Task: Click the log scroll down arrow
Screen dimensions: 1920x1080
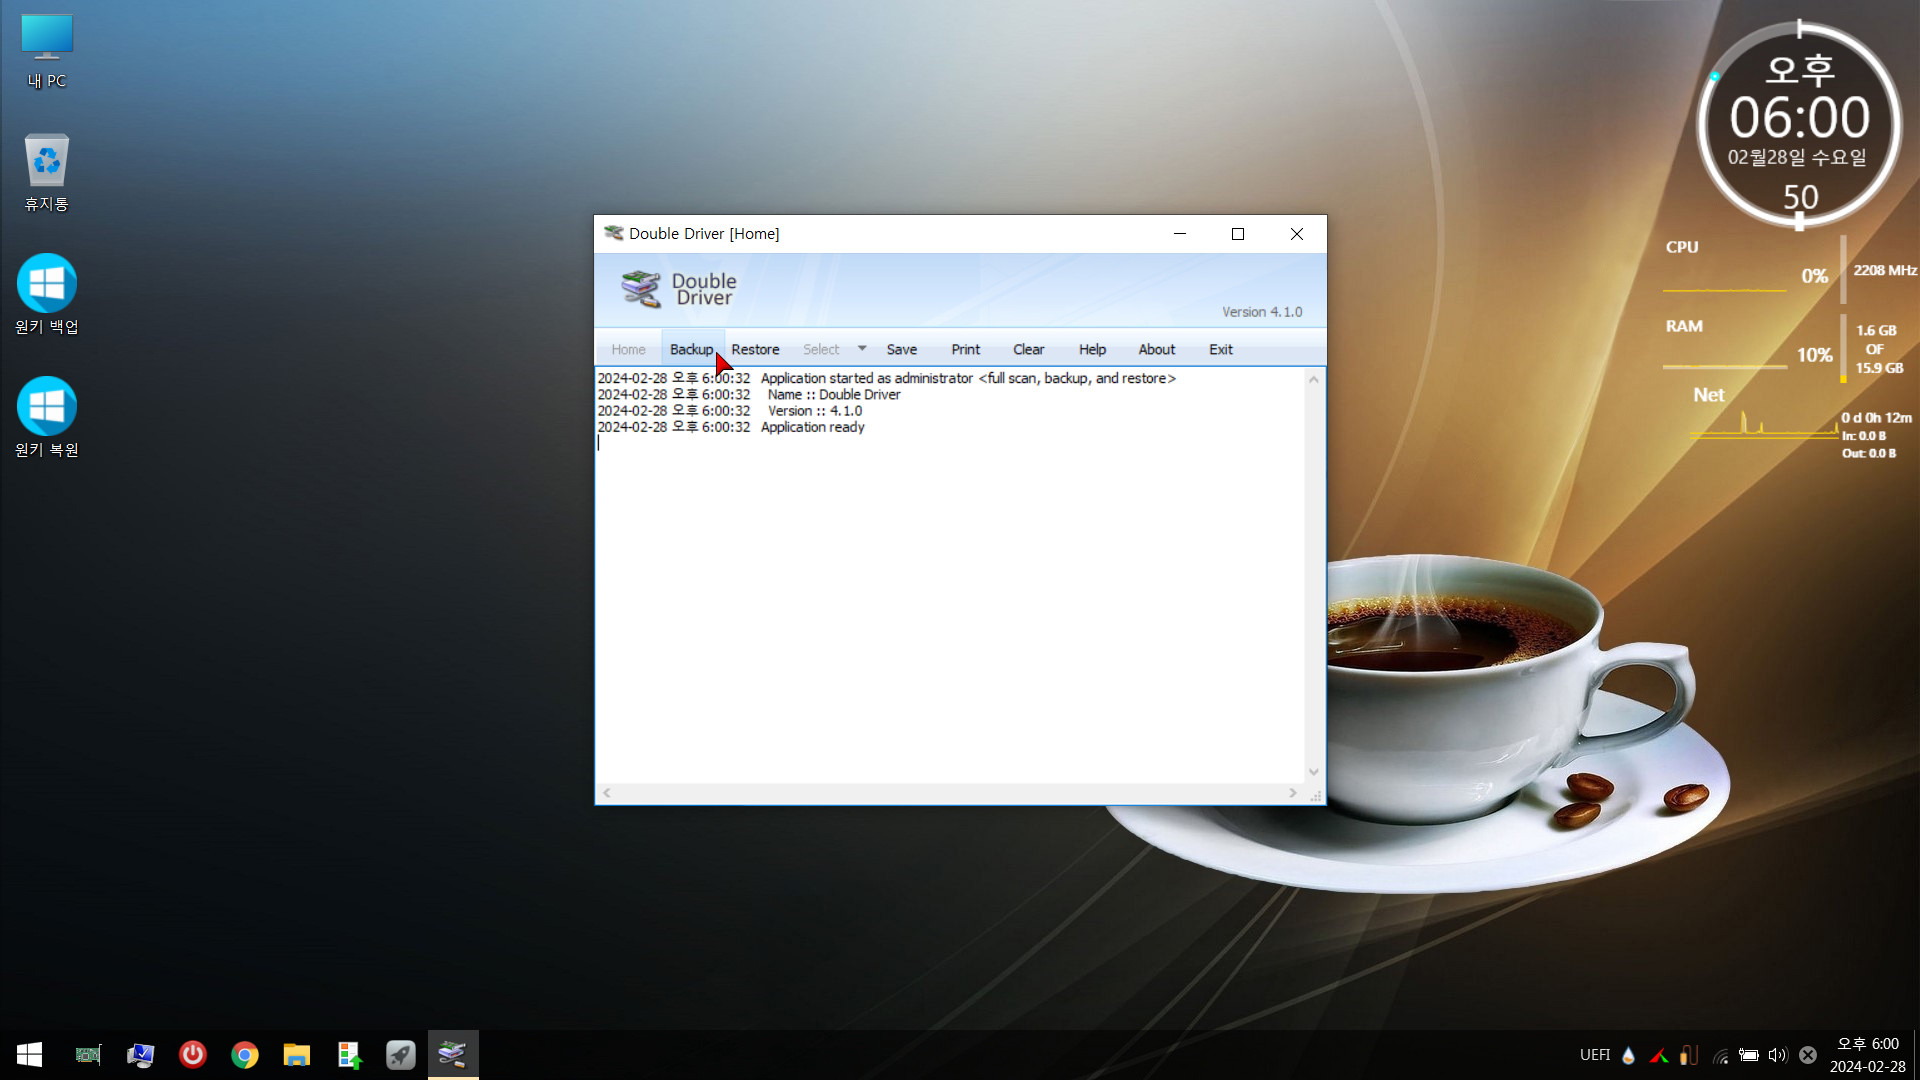Action: coord(1314,772)
